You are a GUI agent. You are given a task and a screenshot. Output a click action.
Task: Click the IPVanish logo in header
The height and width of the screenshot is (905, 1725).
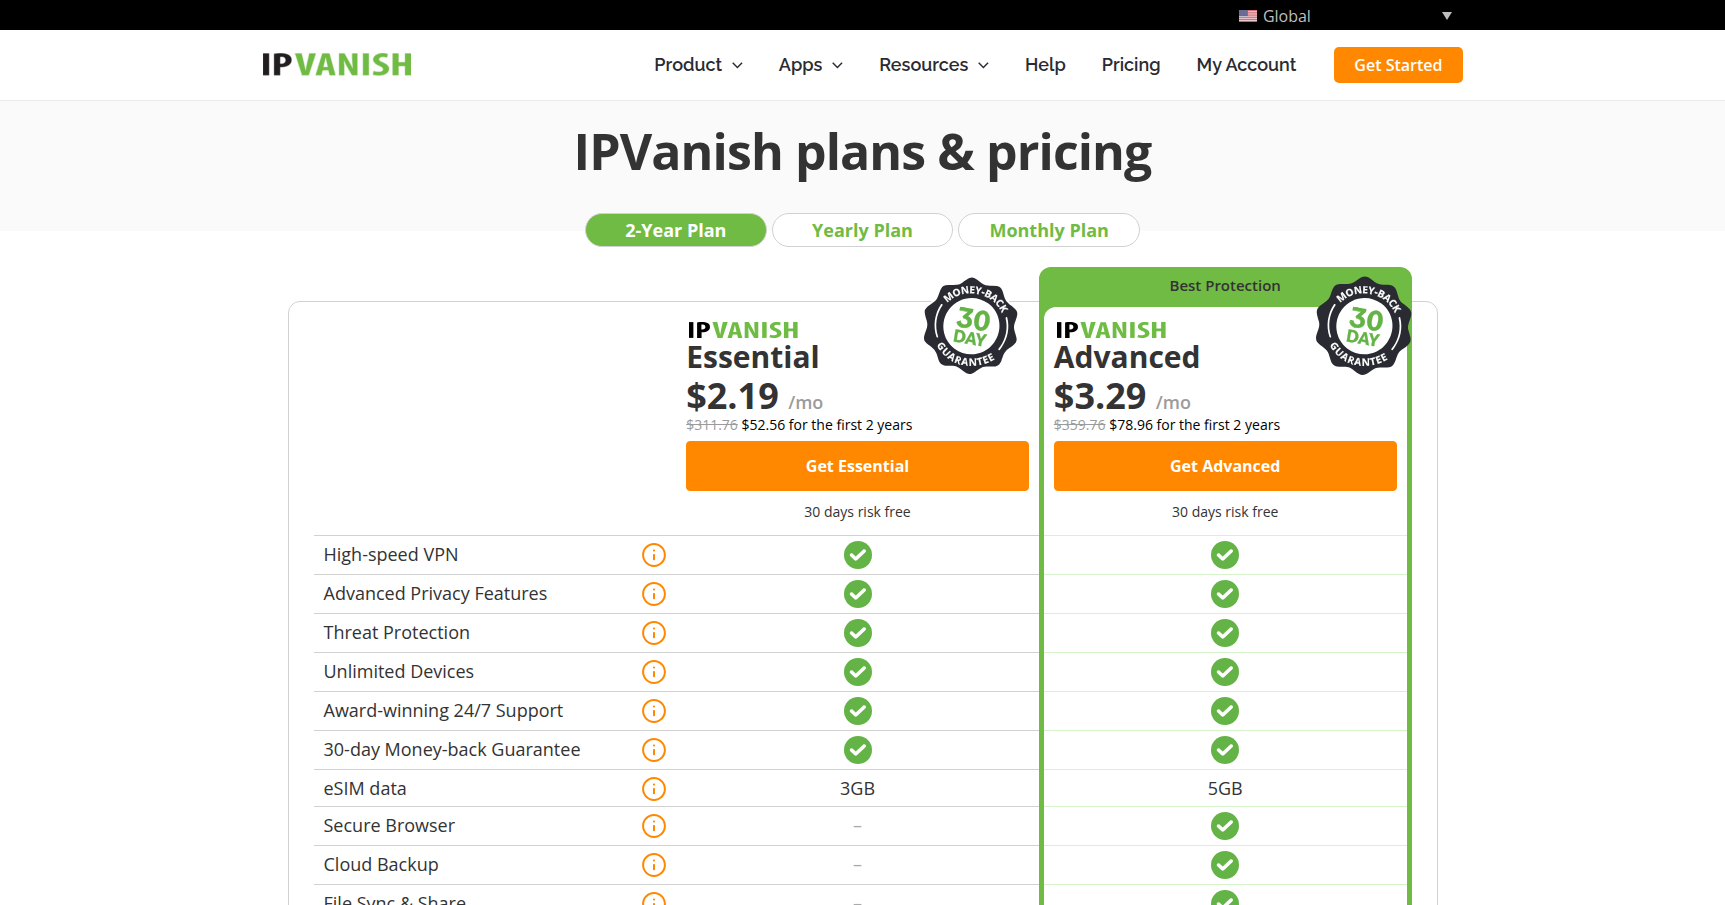point(336,65)
